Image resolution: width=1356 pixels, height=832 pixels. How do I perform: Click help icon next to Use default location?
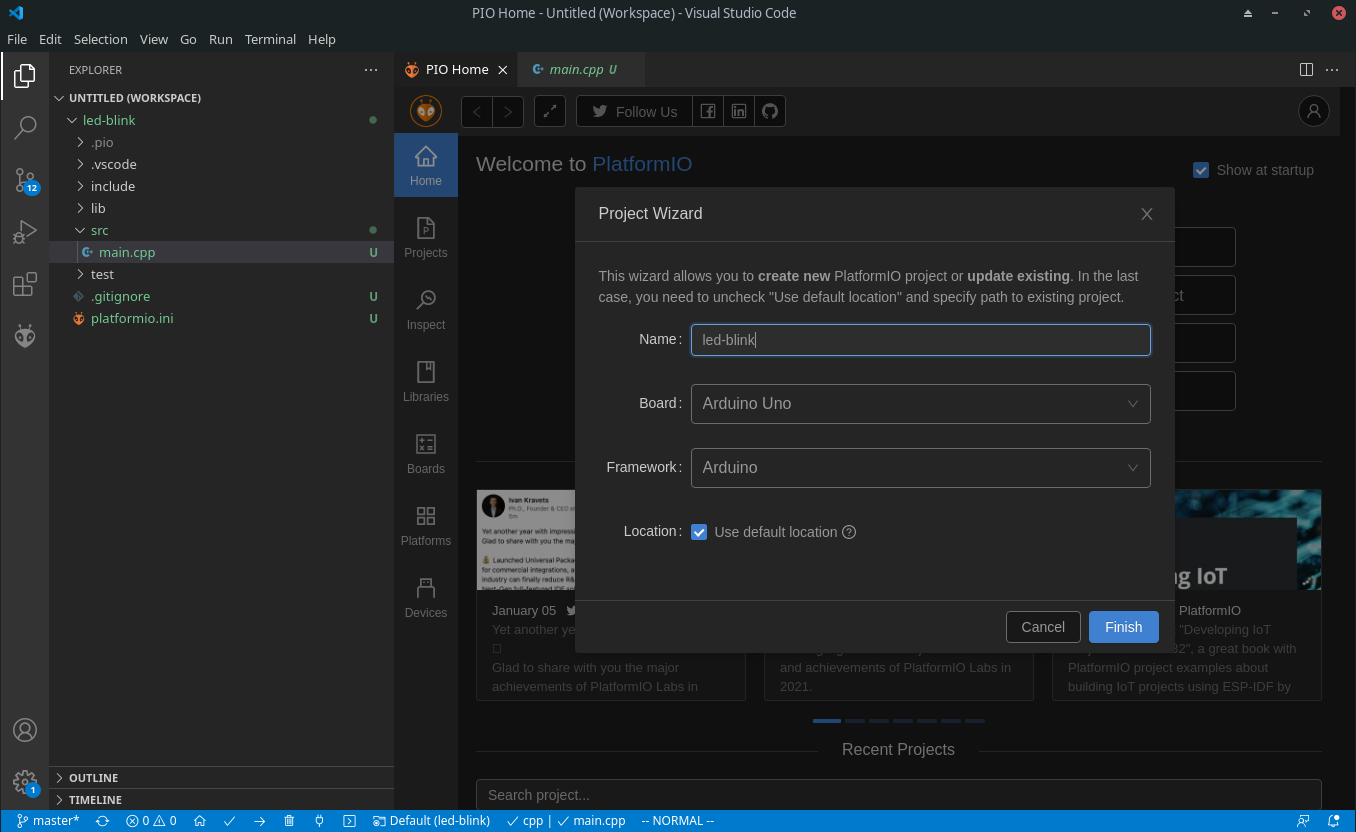coord(849,532)
